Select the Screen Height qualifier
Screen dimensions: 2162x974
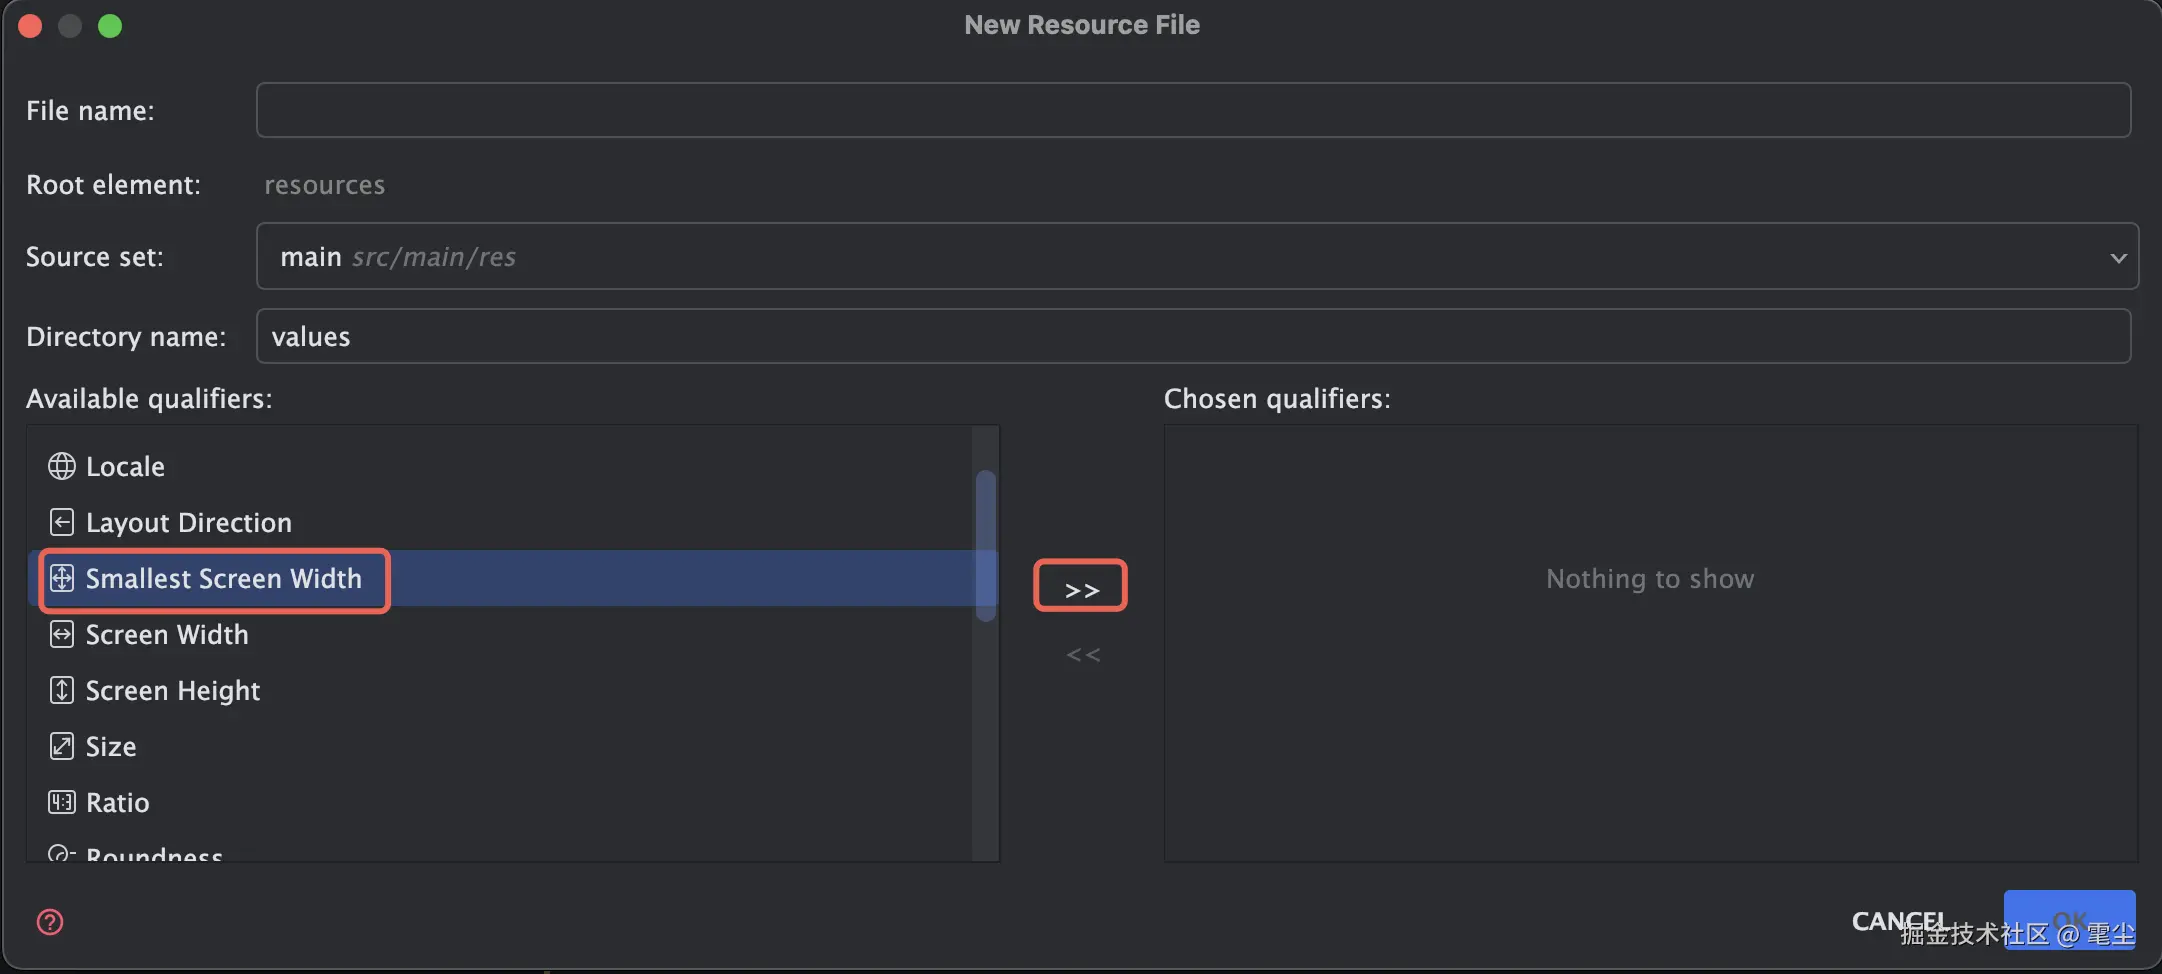coord(172,691)
